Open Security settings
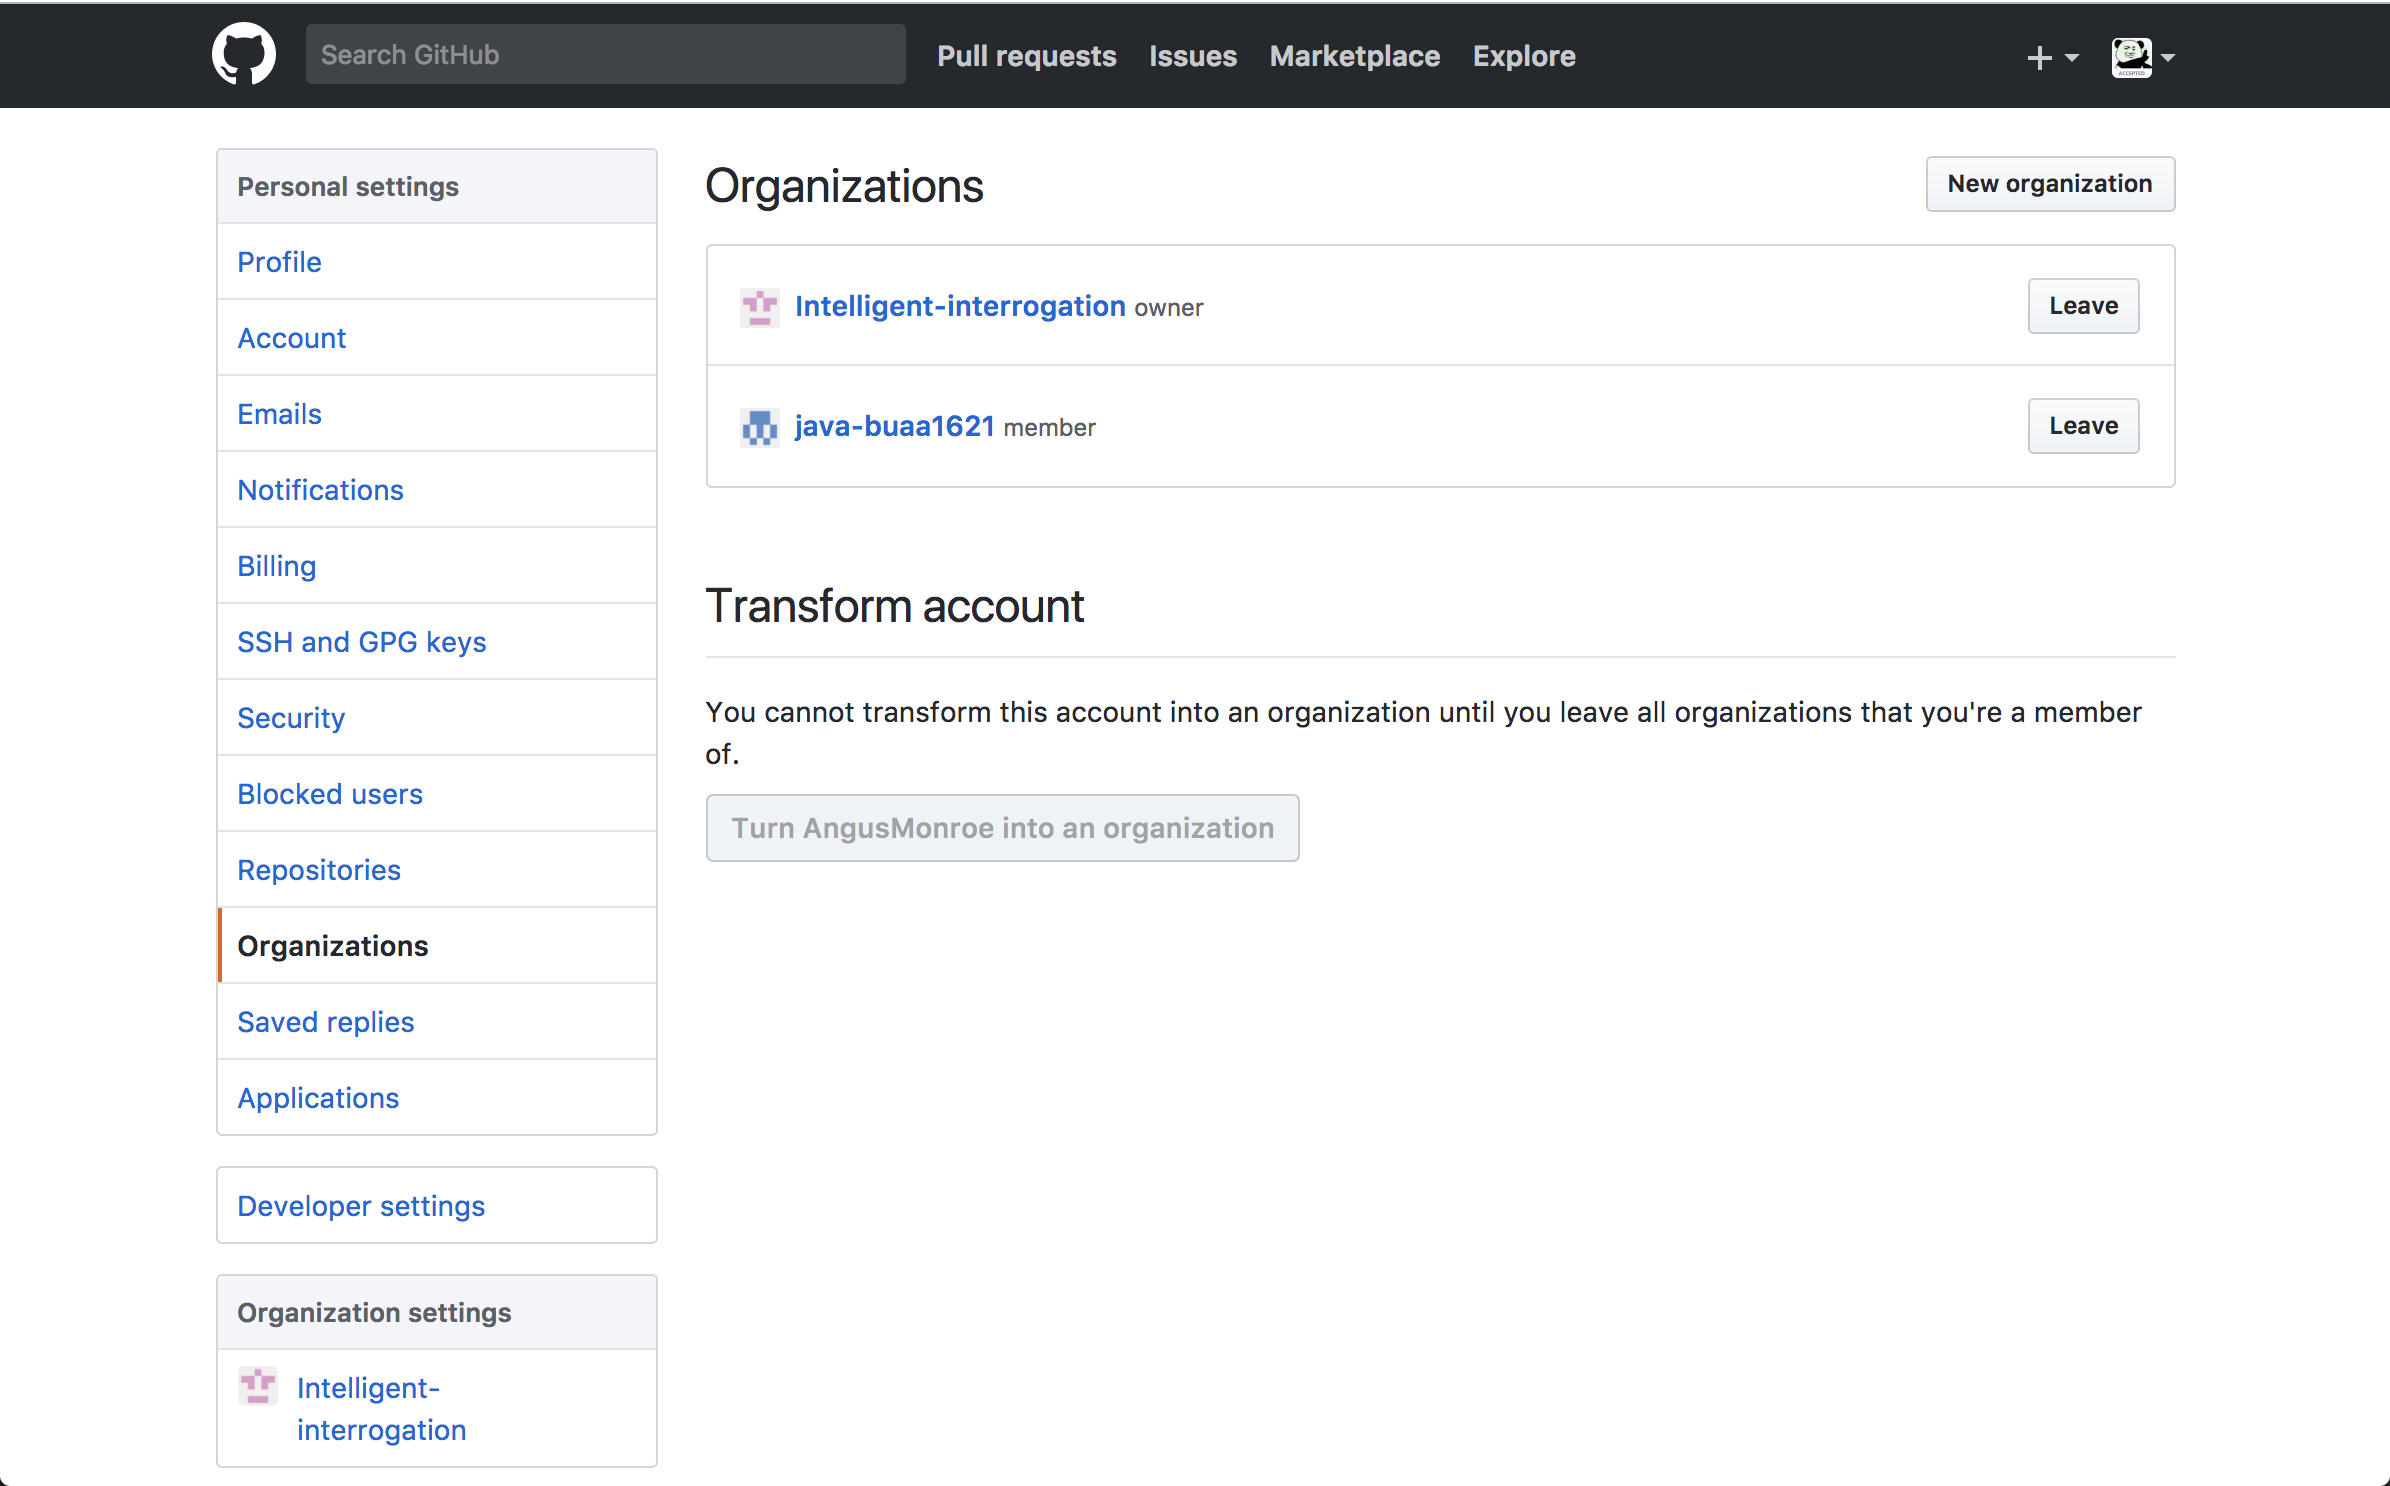The width and height of the screenshot is (2390, 1486). click(437, 718)
